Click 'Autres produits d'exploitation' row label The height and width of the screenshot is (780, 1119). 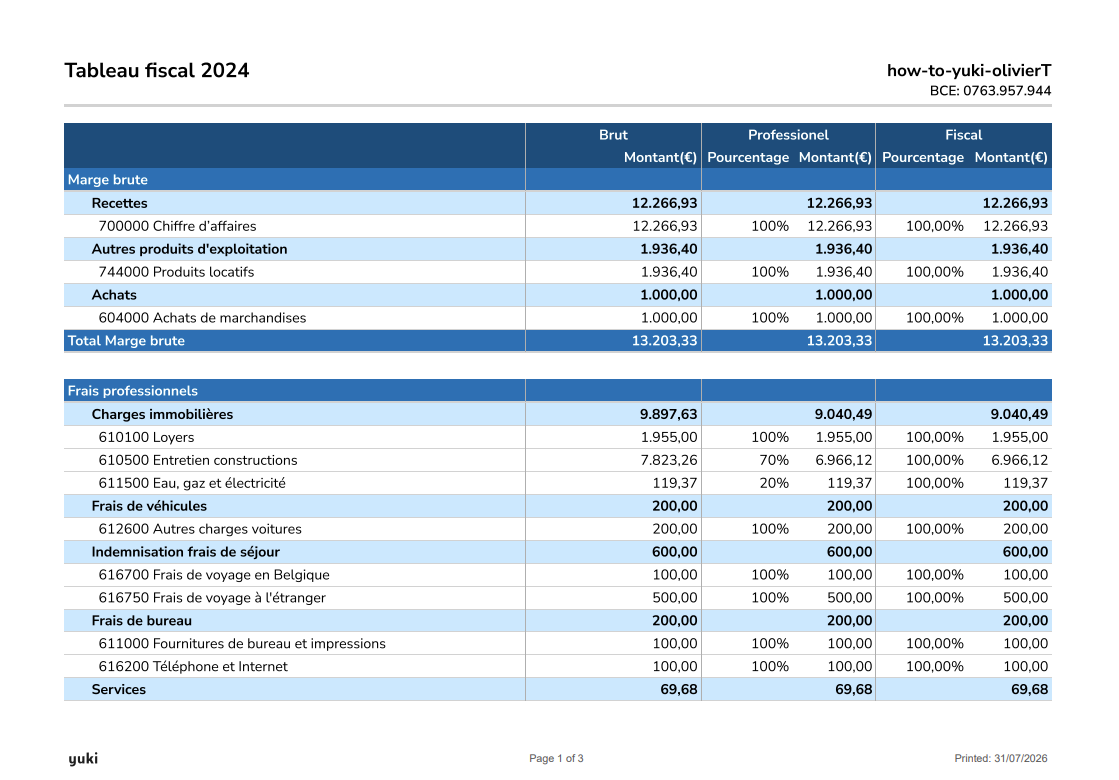point(189,249)
